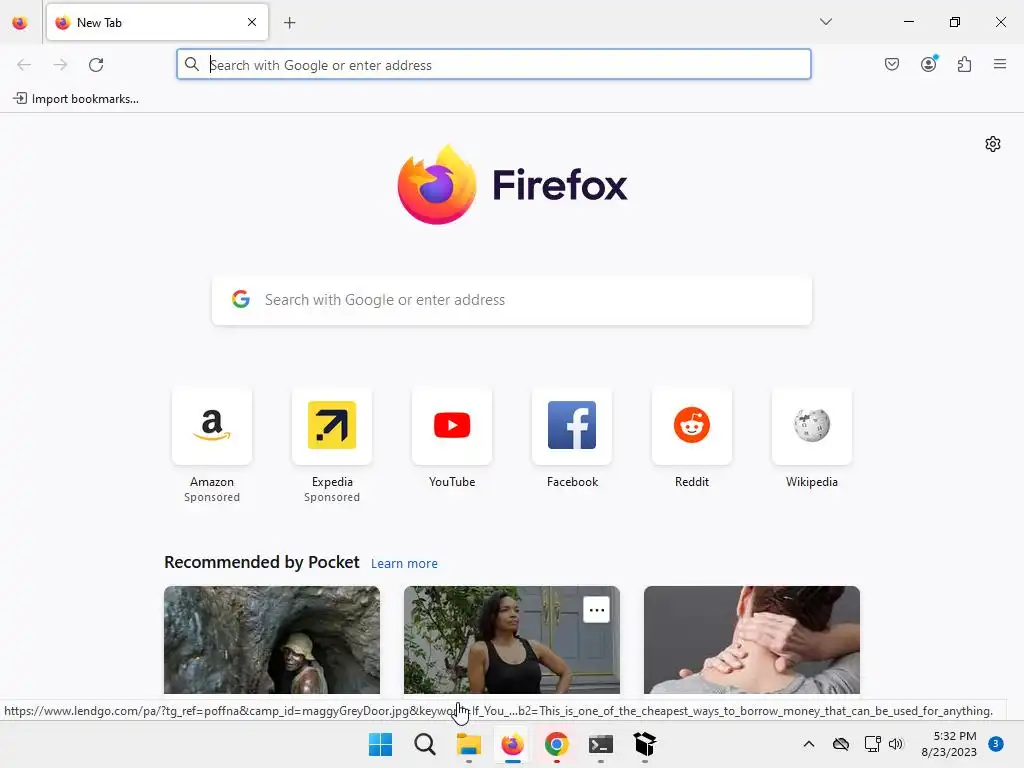Open new tab personalize gear icon
1024x768 pixels.
click(993, 144)
